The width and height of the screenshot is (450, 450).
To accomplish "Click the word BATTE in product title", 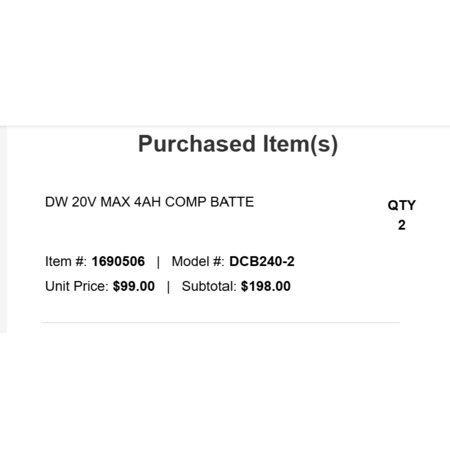I will [232, 202].
